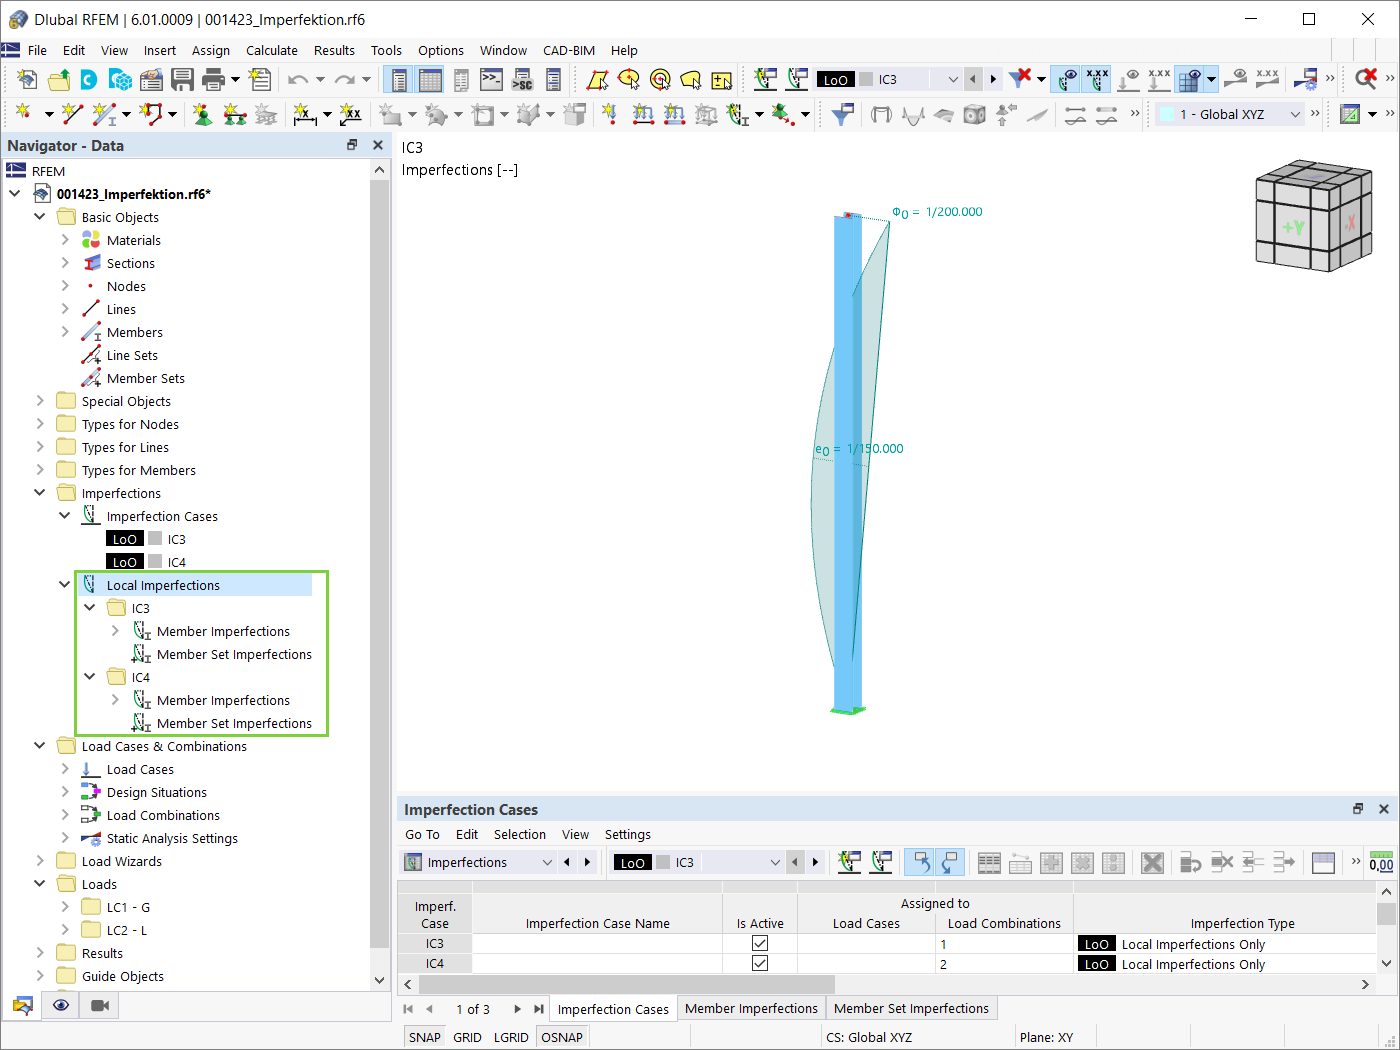Open the IC3 dropdown in the table toolbar
Screen dimensions: 1400x1050
tap(774, 862)
